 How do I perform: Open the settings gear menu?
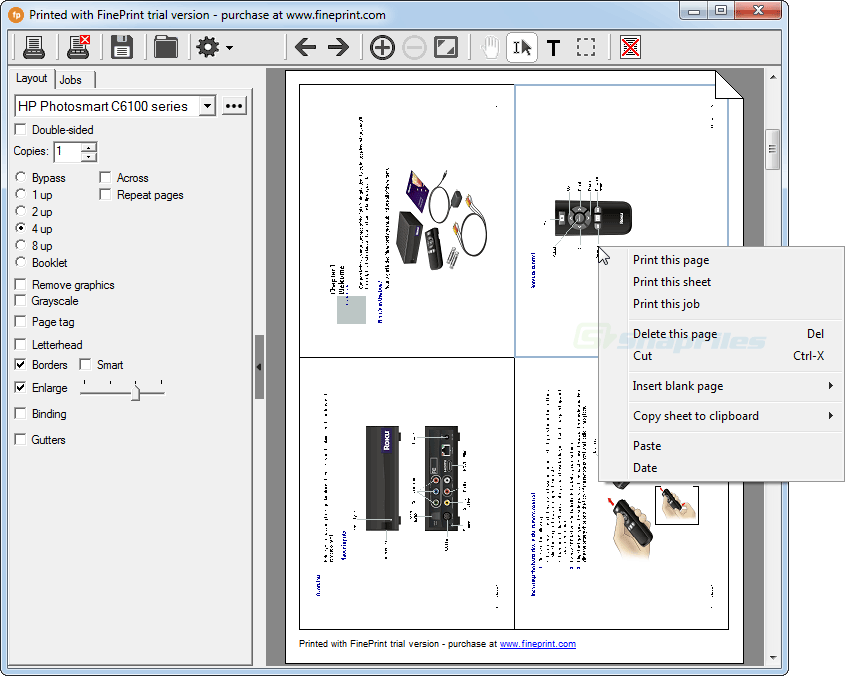208,47
